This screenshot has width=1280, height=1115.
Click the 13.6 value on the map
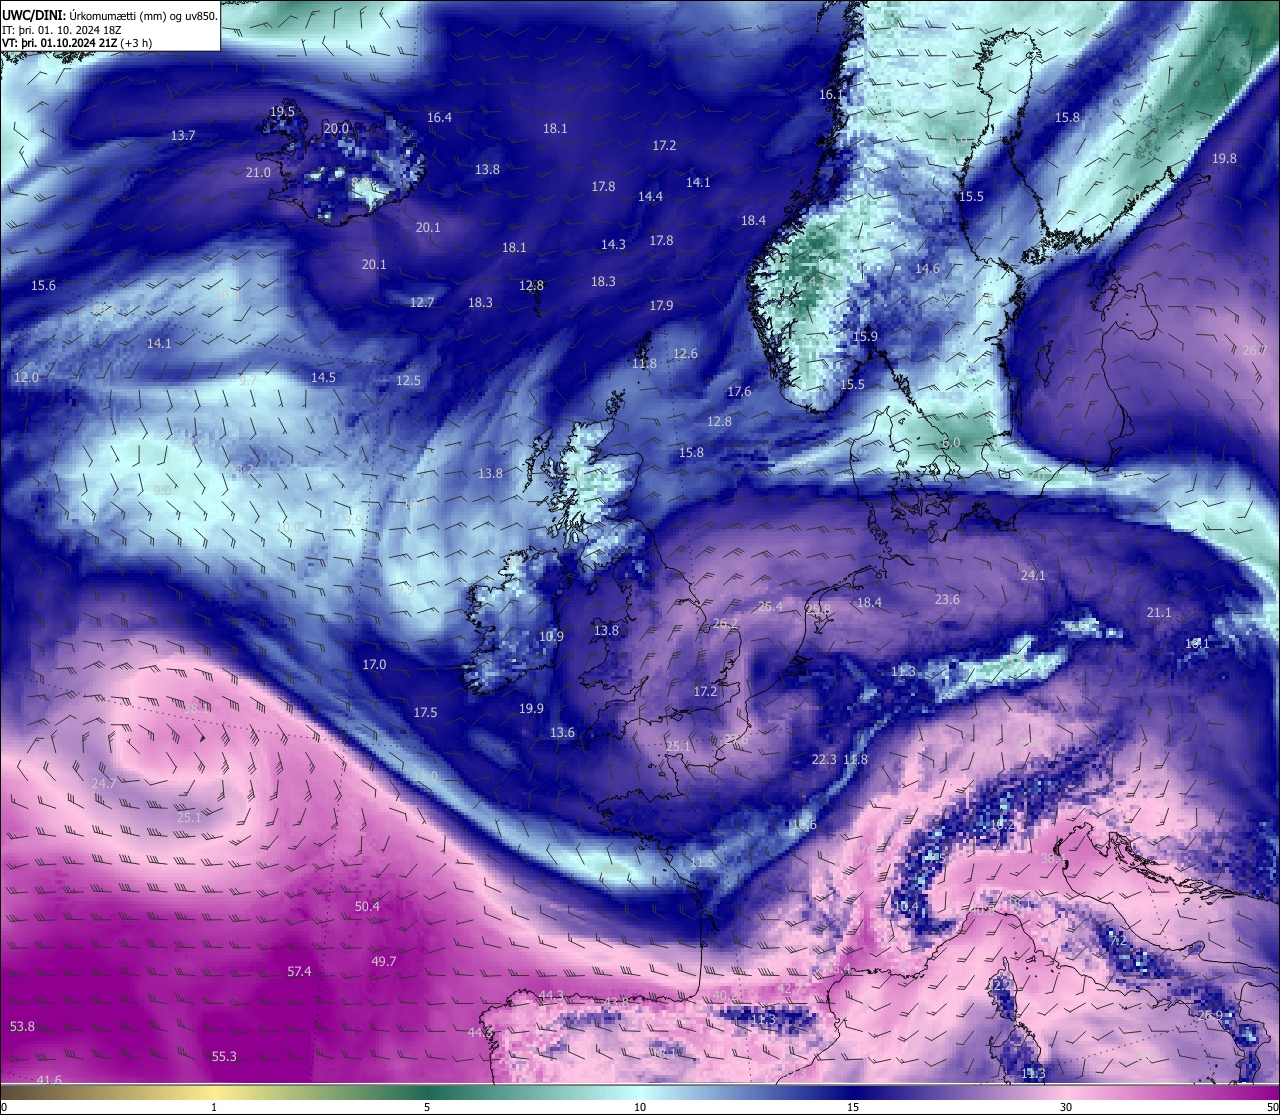coord(562,732)
